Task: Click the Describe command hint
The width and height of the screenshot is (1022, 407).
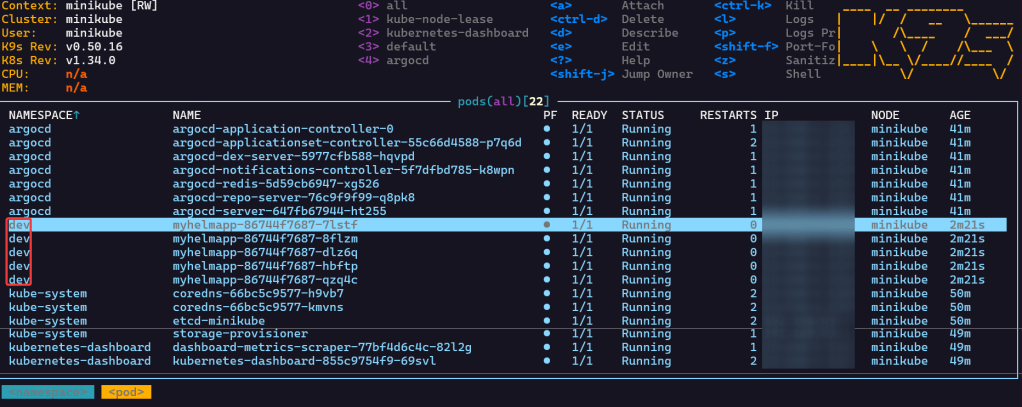Action: pos(650,33)
